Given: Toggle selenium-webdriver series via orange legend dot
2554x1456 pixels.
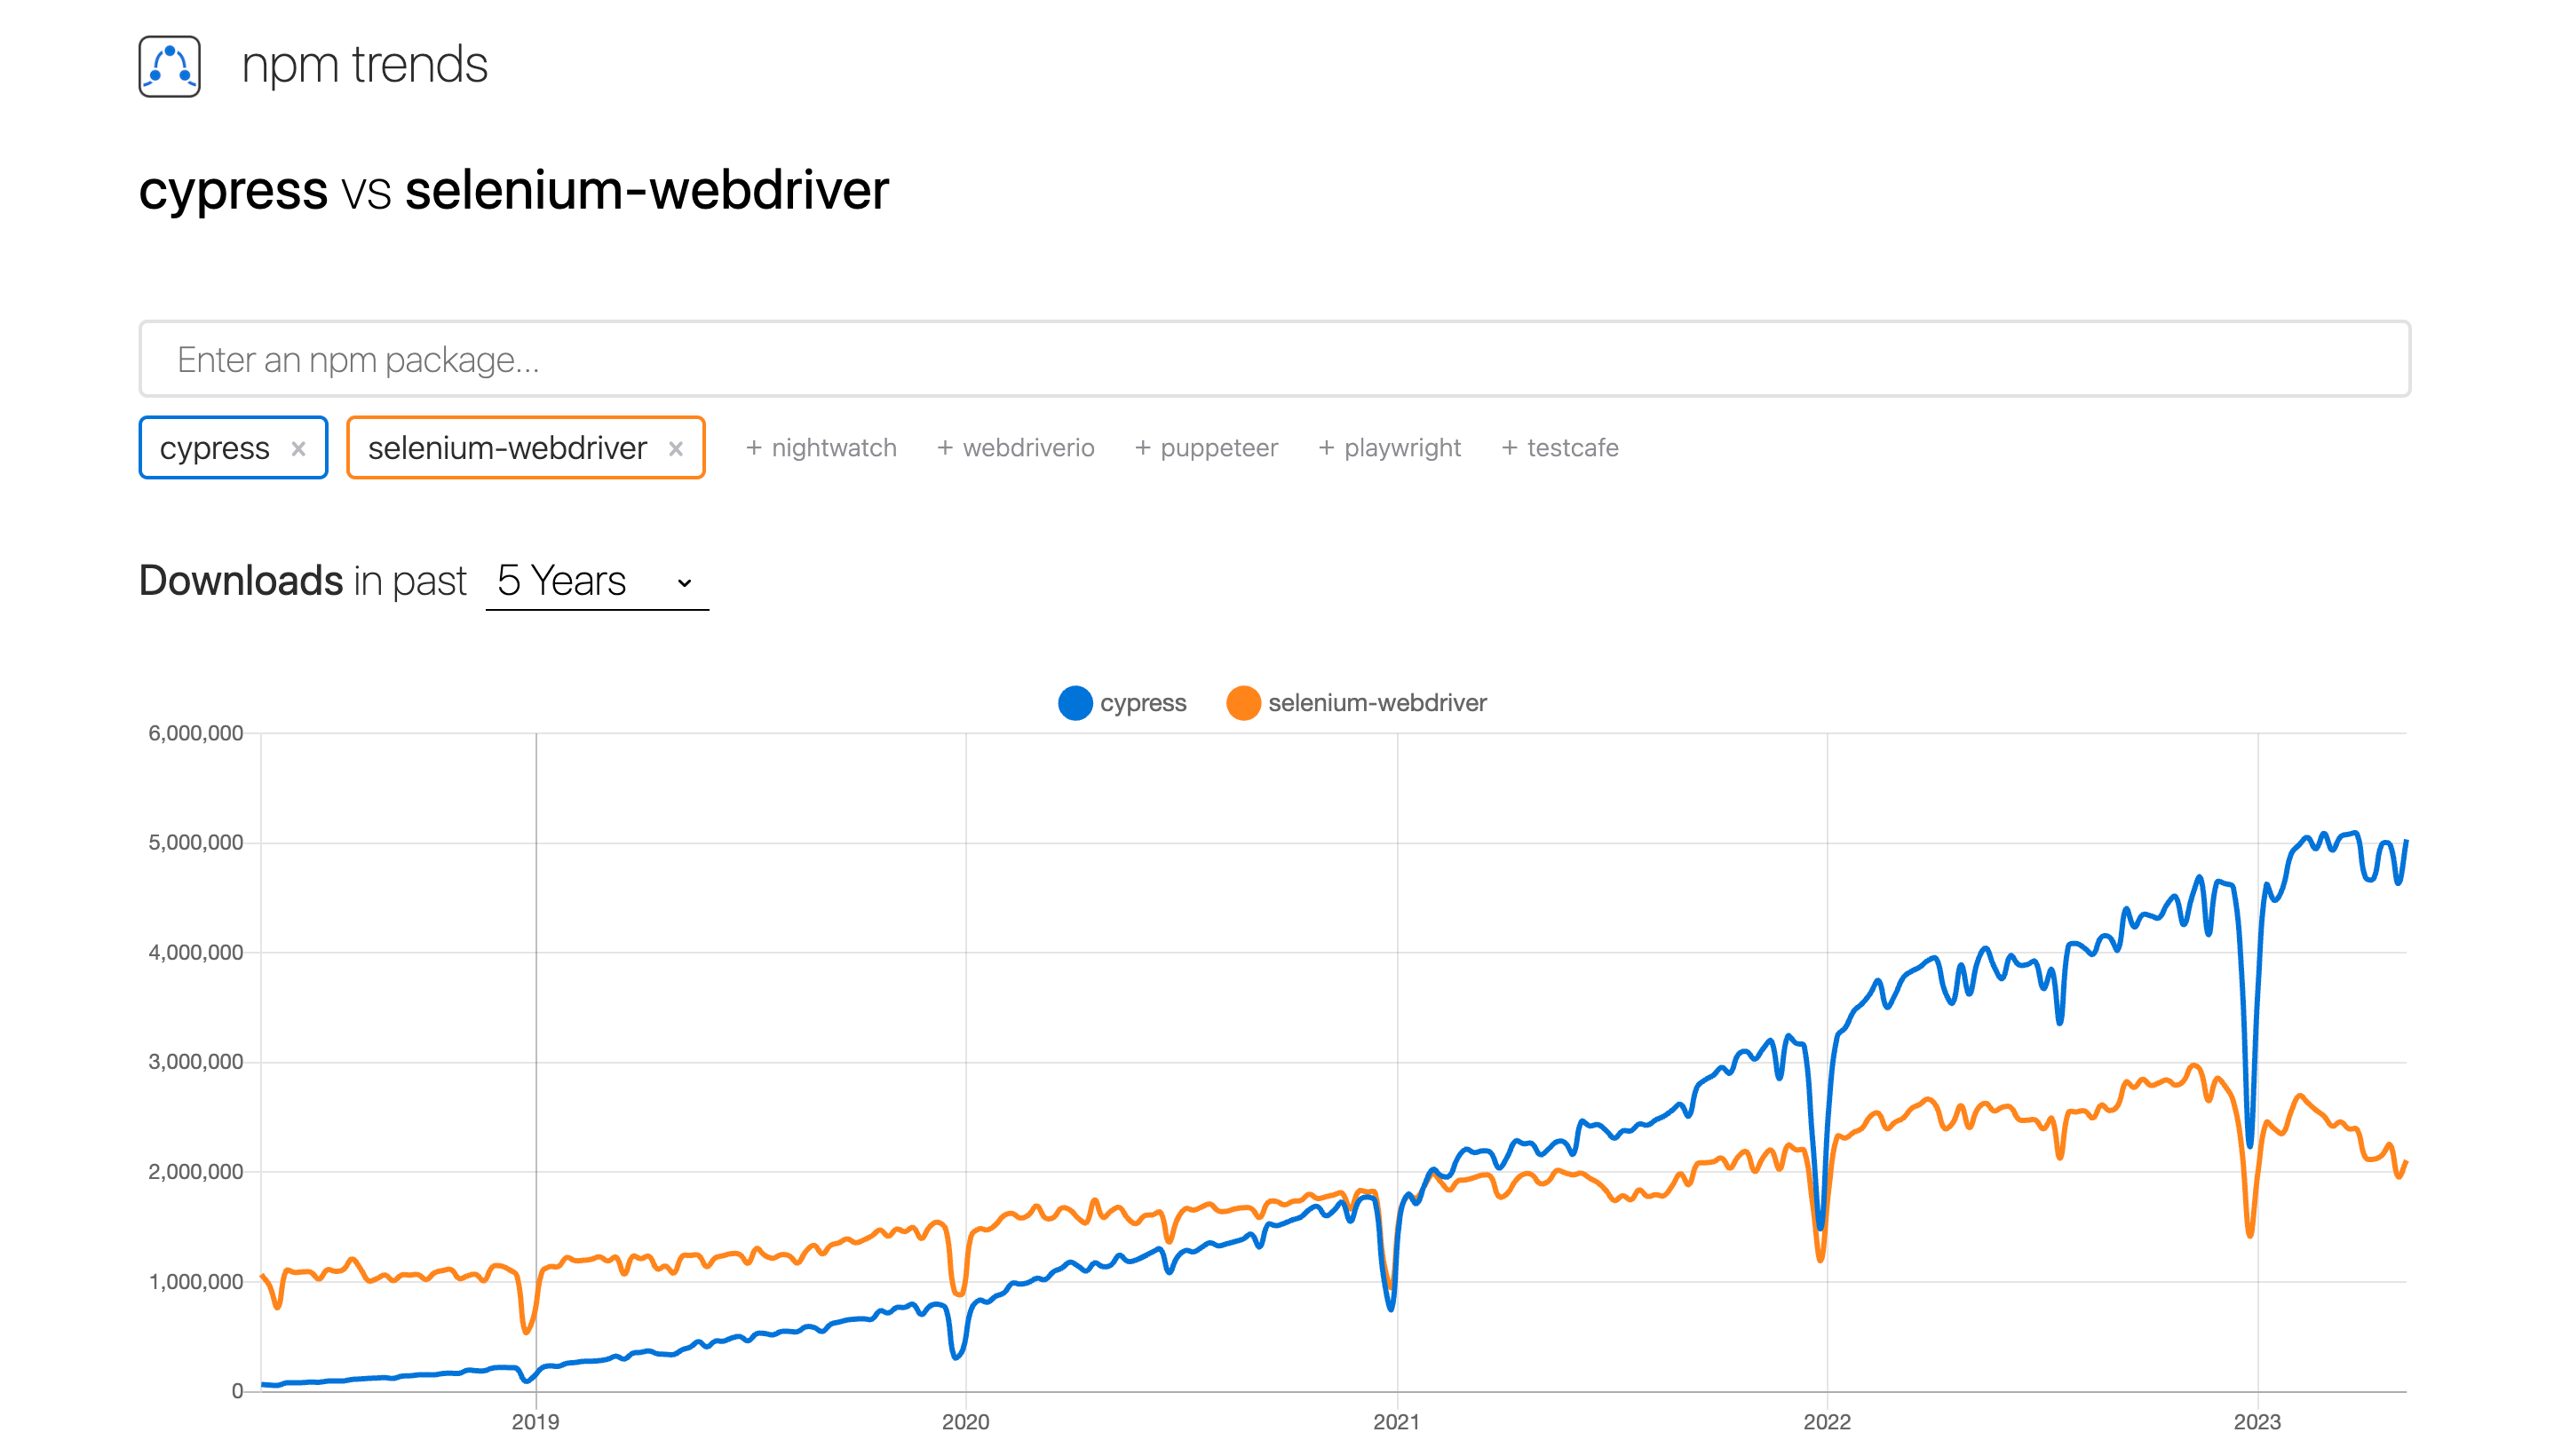Looking at the screenshot, I should [x=1243, y=703].
